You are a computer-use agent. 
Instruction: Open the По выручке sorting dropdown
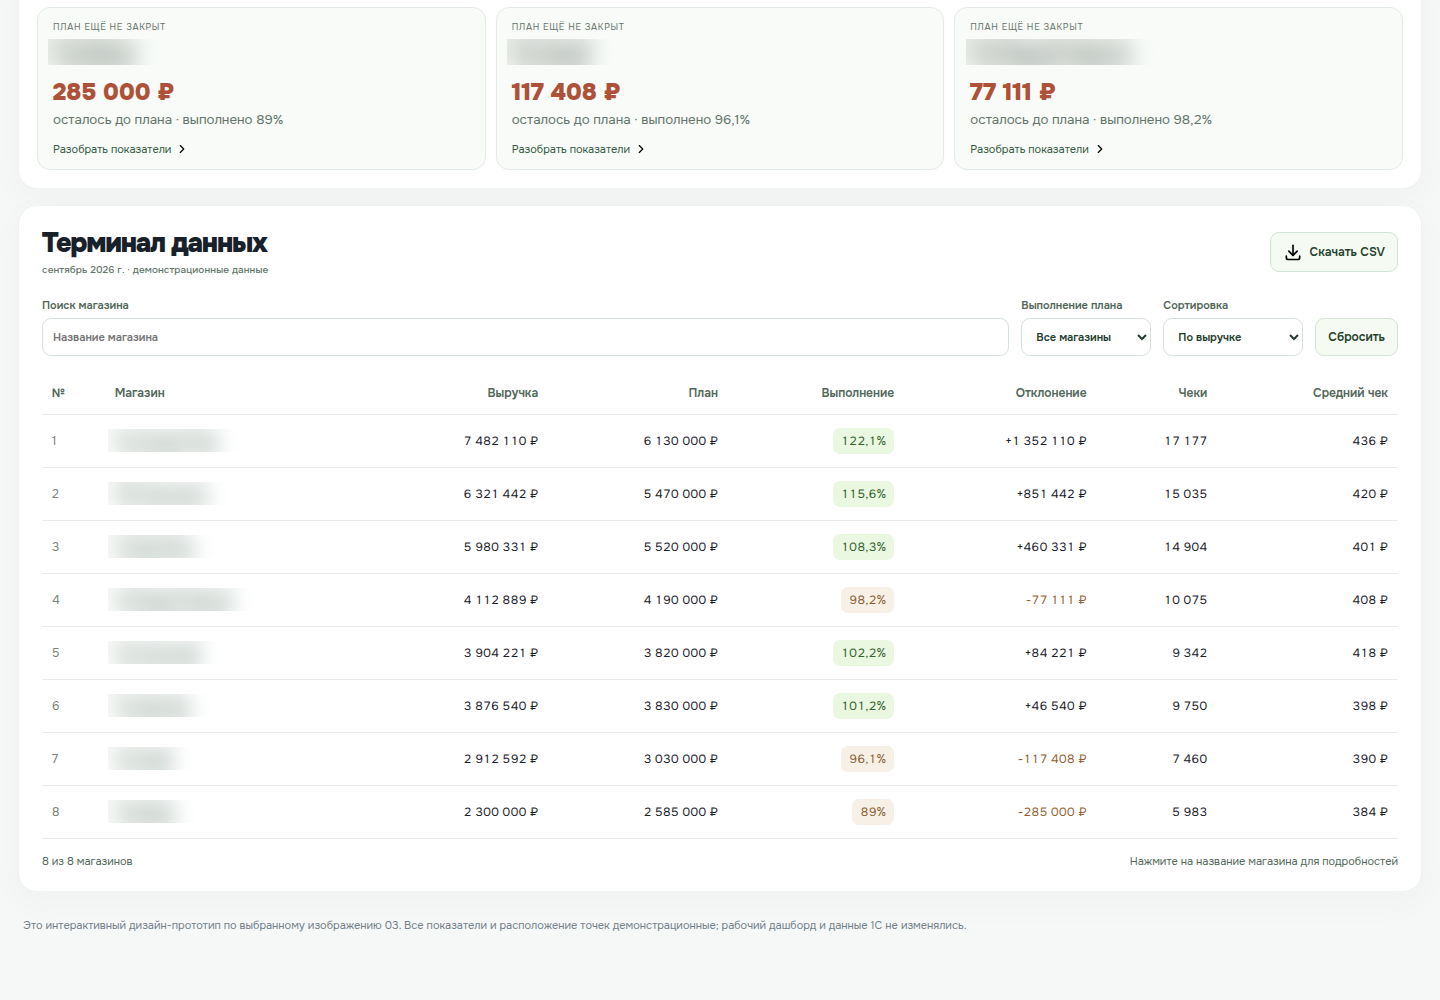click(x=1233, y=337)
